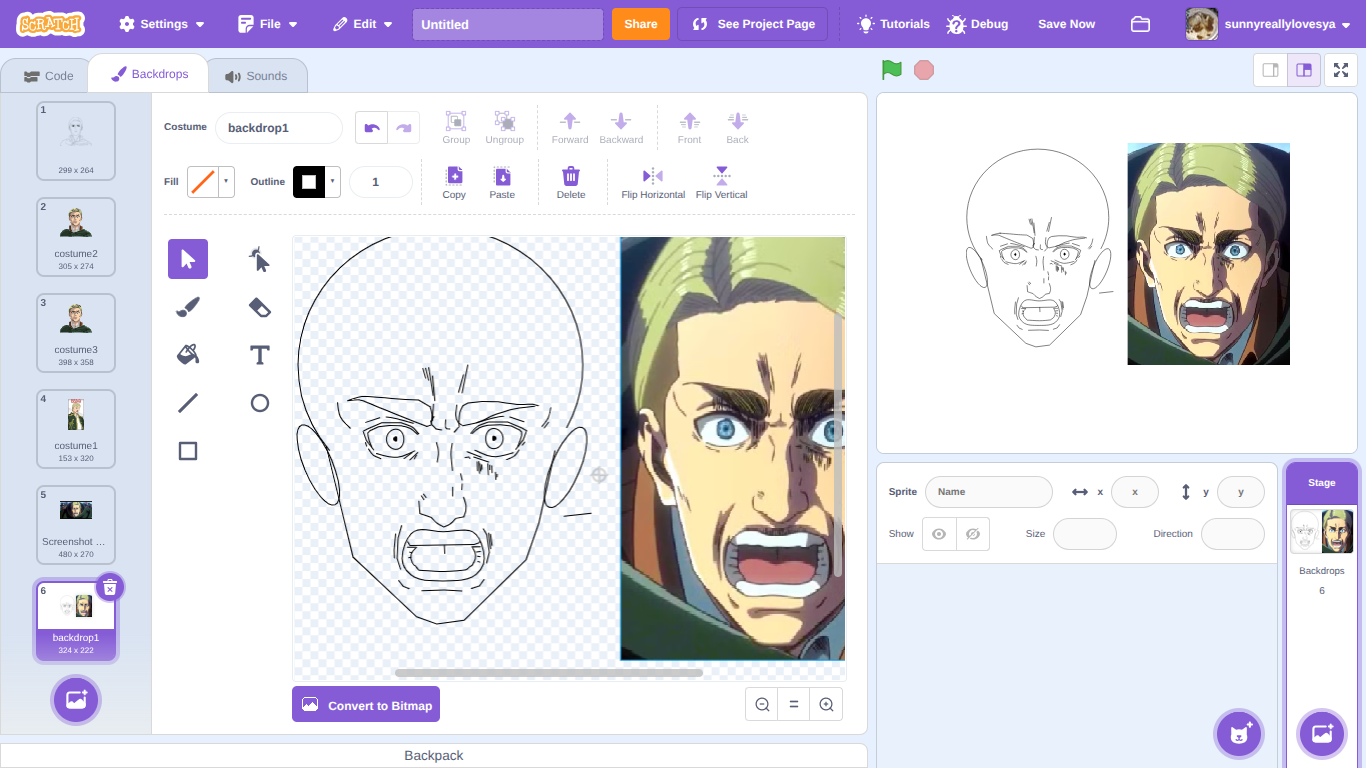Ungroup the selected shapes
Screen dimensions: 1366x768
coord(504,128)
